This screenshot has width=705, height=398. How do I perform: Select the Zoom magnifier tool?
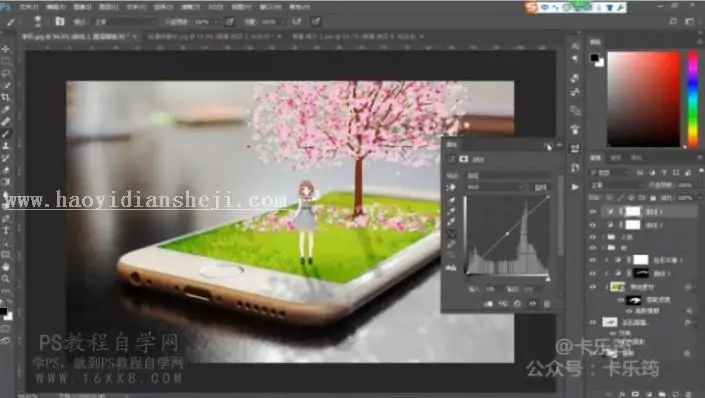pos(6,279)
